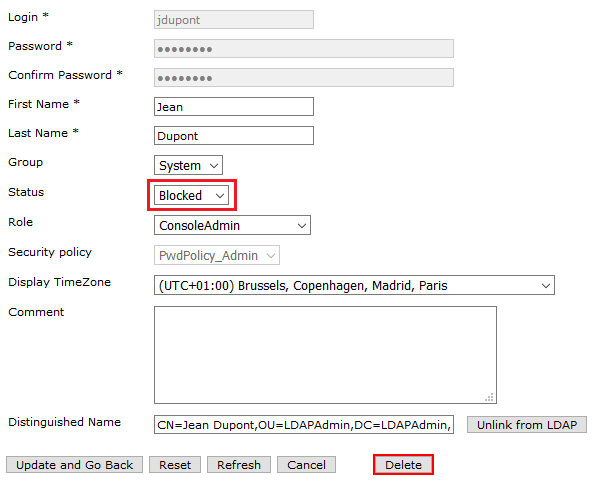599x488 pixels.
Task: Open the Role dropdown showing ConsoleAdmin
Action: 232,225
